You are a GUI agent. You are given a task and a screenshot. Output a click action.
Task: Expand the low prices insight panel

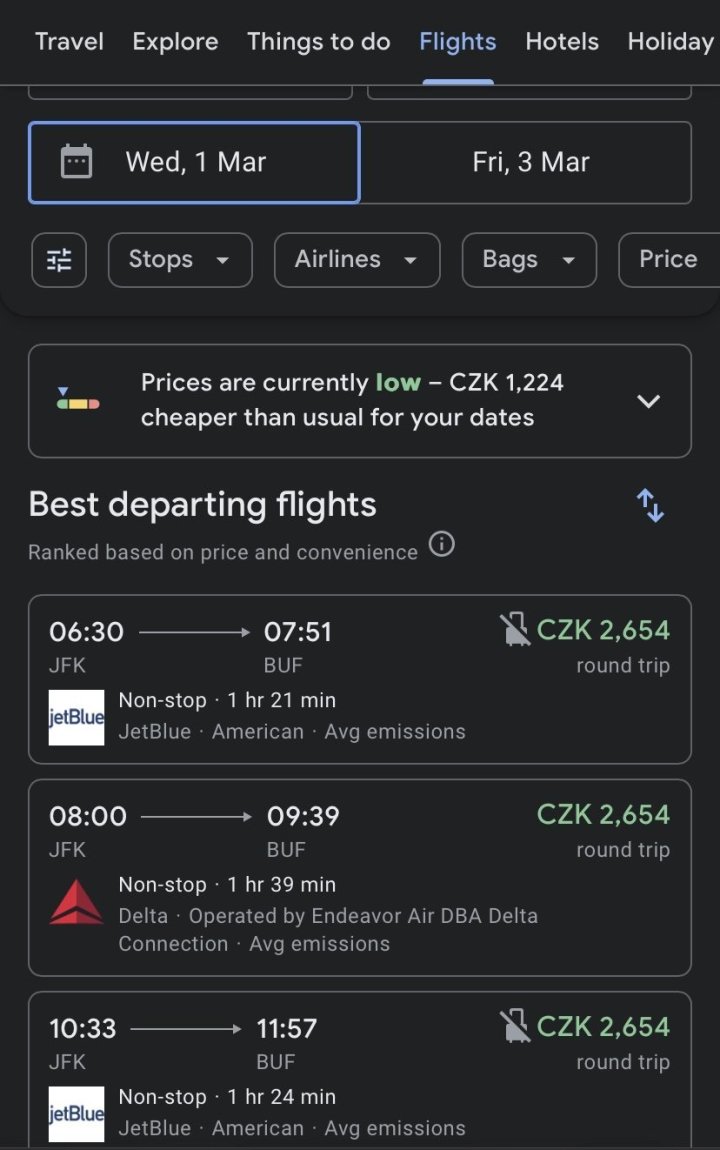(649, 401)
